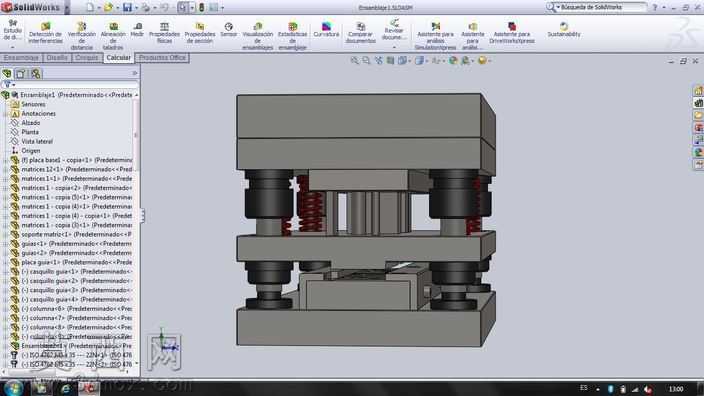This screenshot has width=704, height=396.
Task: Switch to the Productos Office tab
Action: [162, 57]
